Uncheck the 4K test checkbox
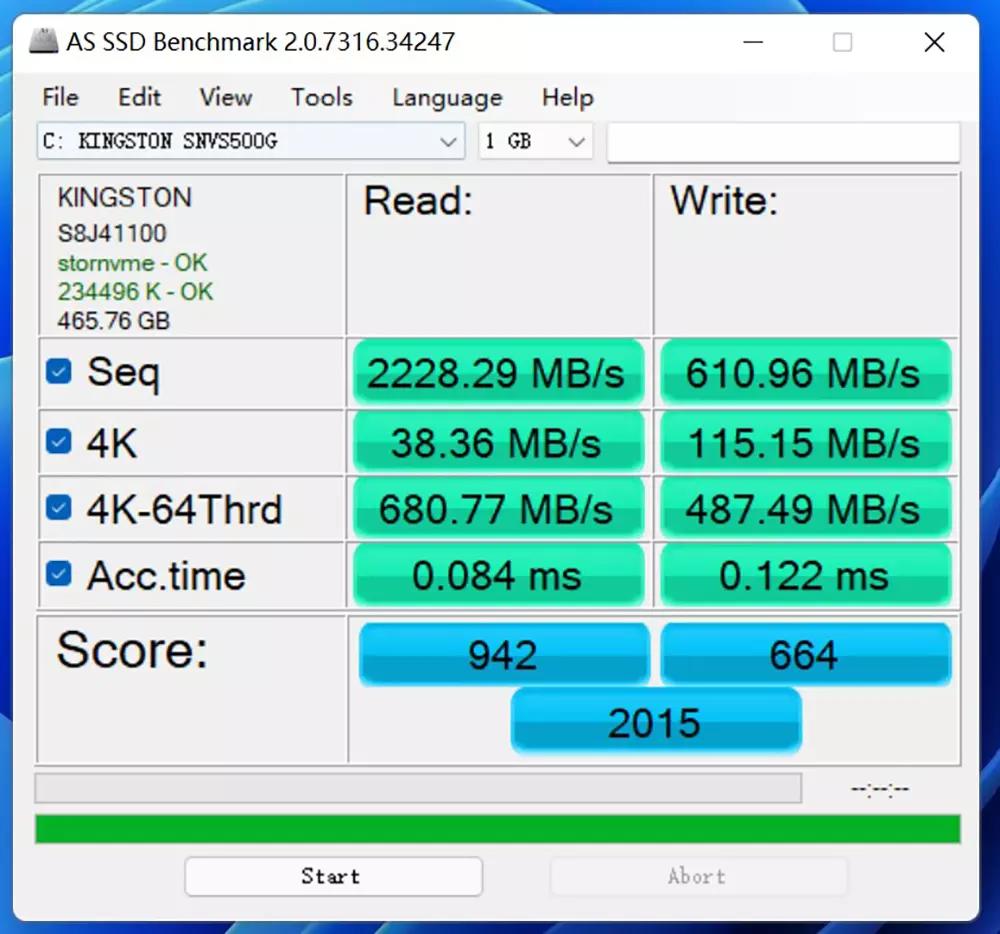The image size is (1000, 934). coord(59,441)
